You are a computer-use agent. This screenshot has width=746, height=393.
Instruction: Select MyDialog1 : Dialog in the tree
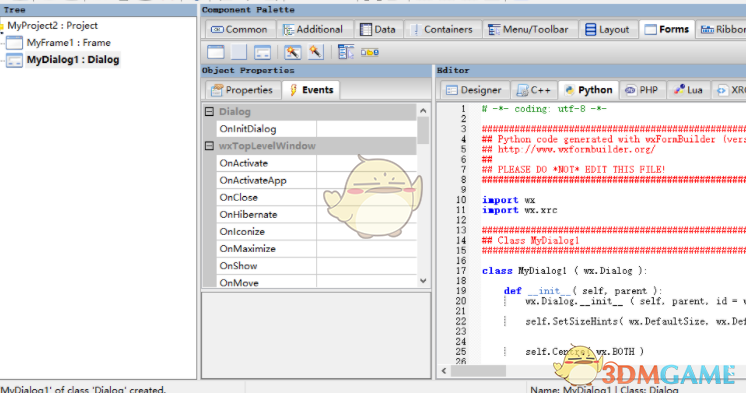(73, 60)
